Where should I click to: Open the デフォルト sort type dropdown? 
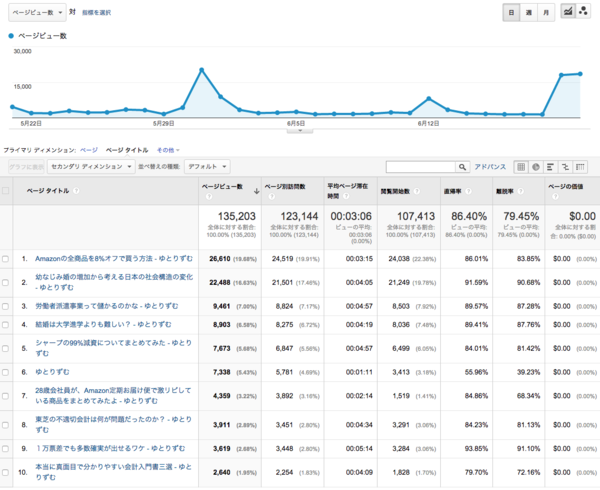tap(207, 167)
